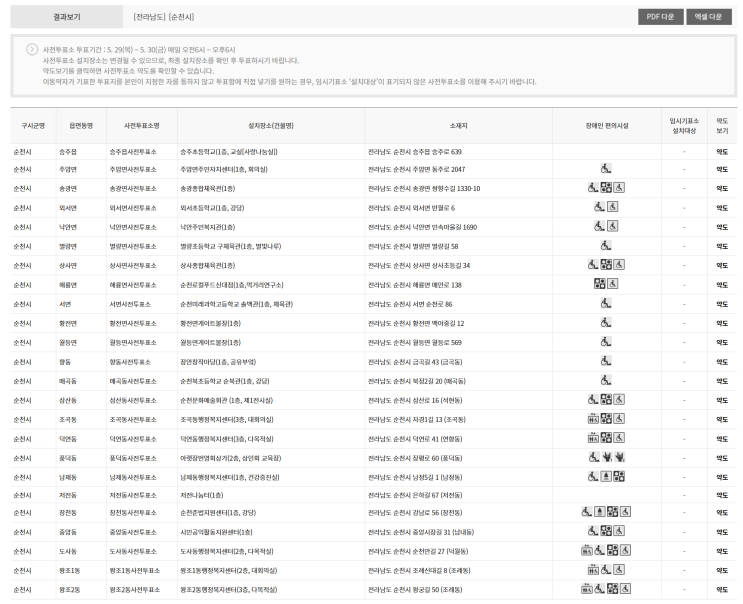Open 약도 map for 해룡면 row

[x=722, y=285]
